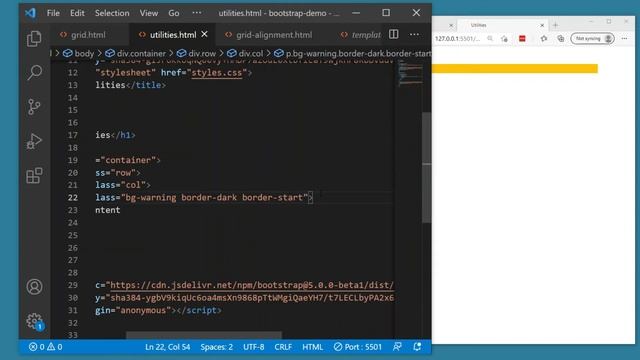Change indentation via Spaces: 2

point(217,347)
